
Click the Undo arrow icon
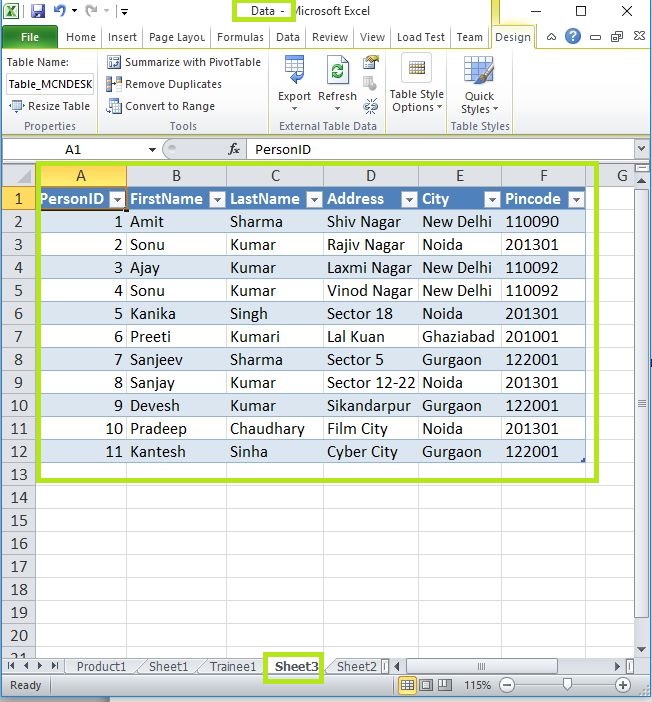pyautogui.click(x=59, y=11)
